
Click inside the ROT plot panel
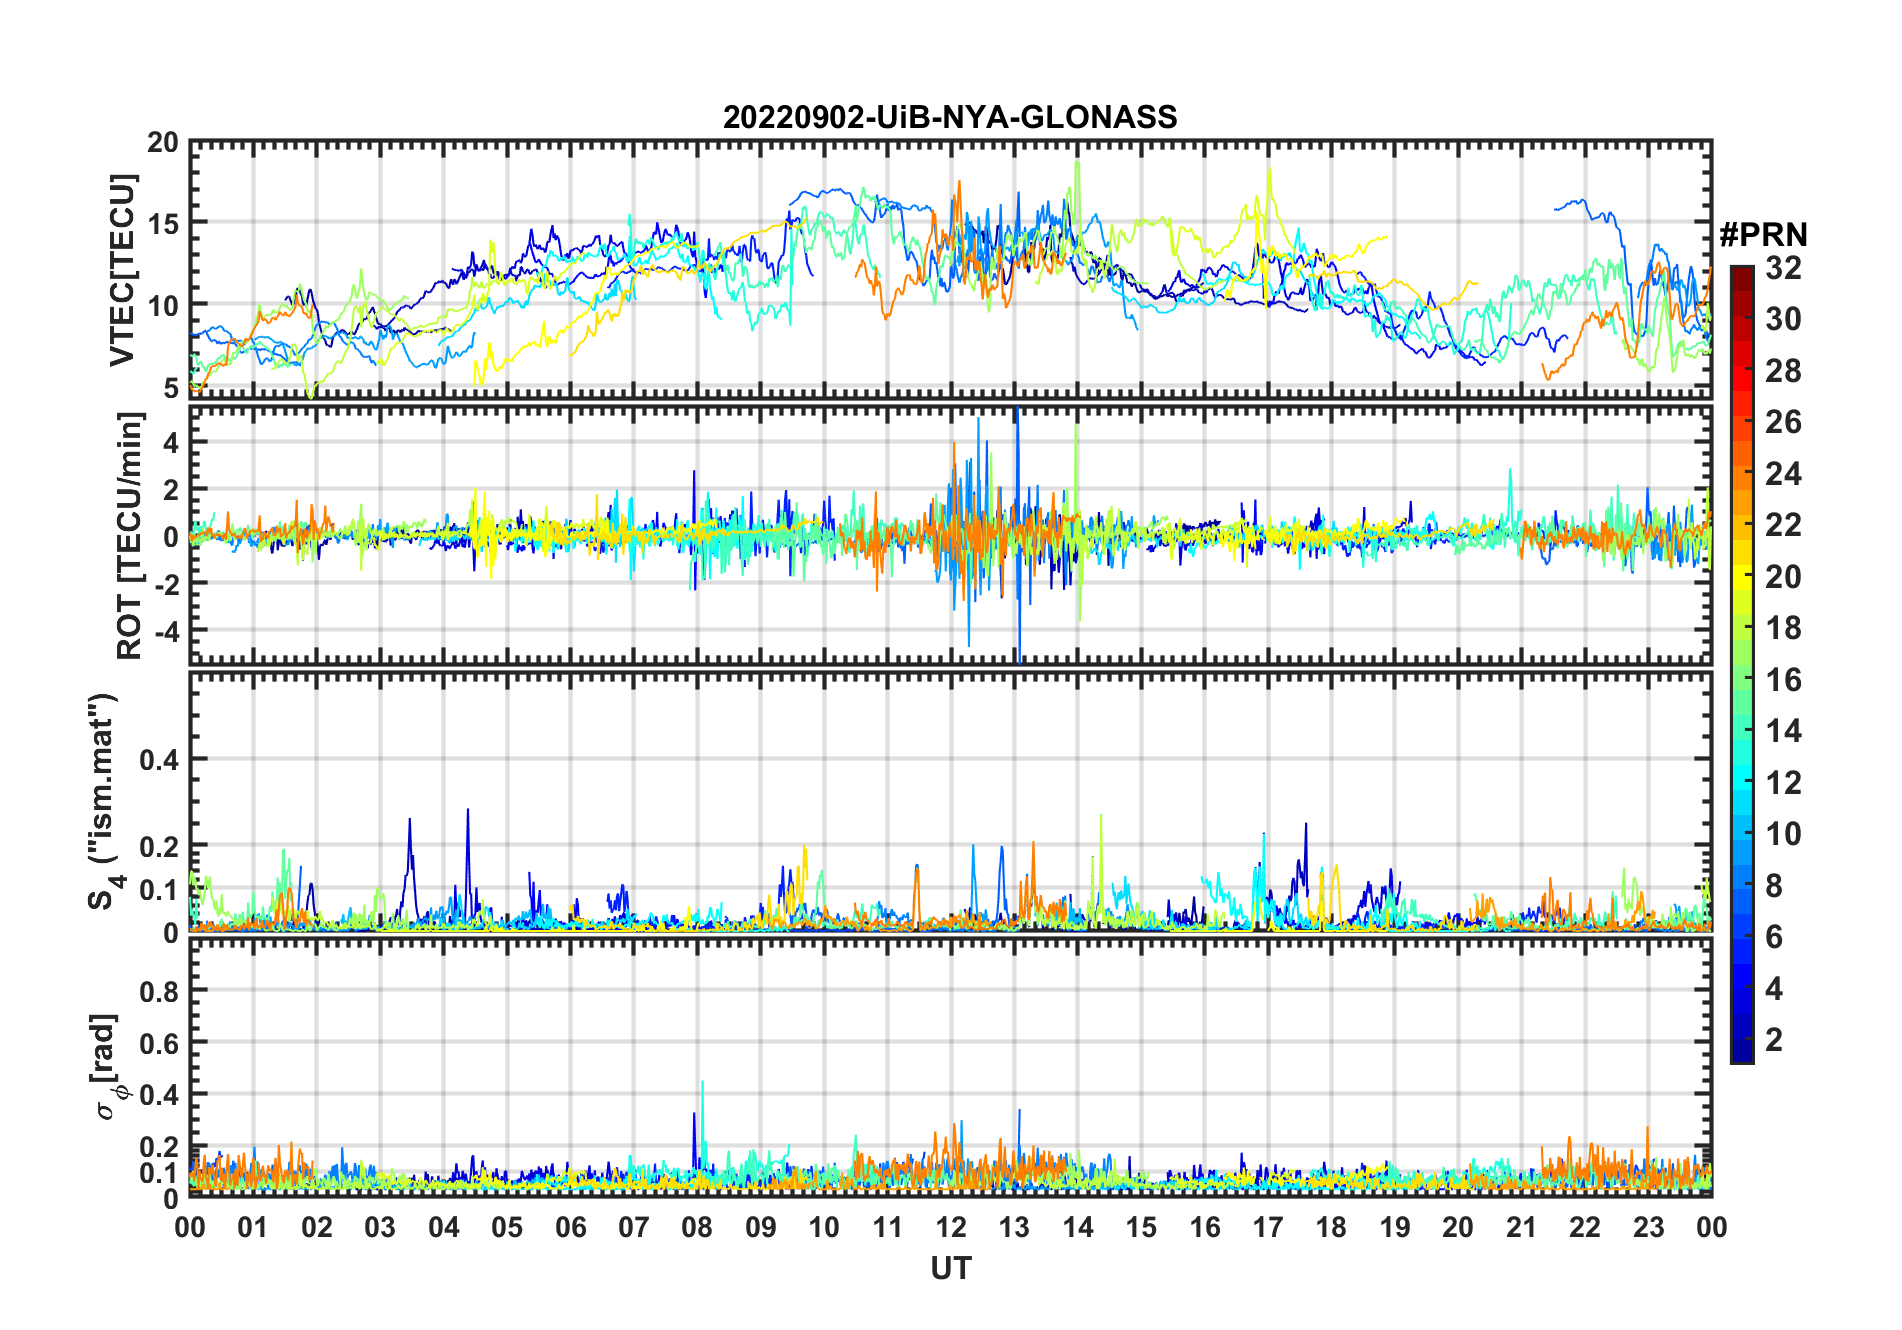pyautogui.click(x=950, y=534)
